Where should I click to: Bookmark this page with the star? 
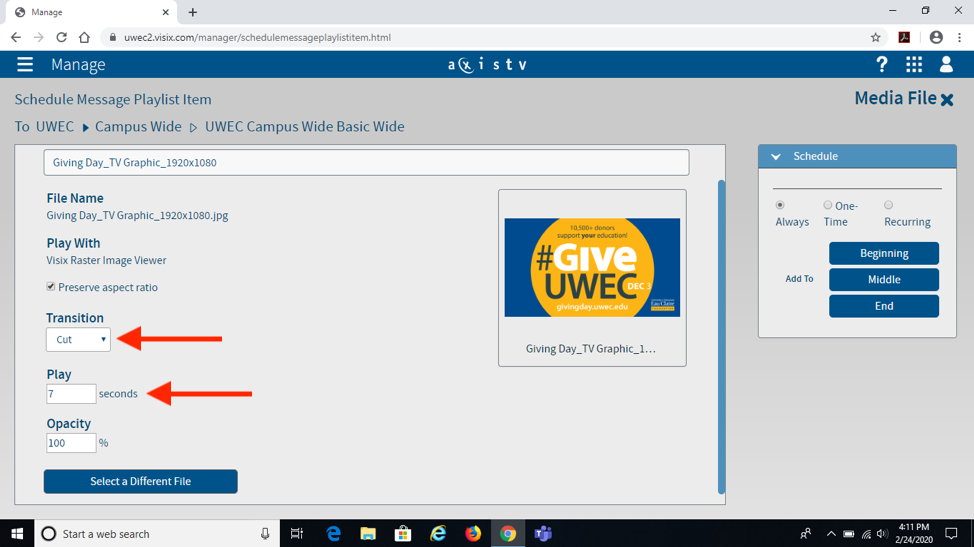tap(875, 37)
